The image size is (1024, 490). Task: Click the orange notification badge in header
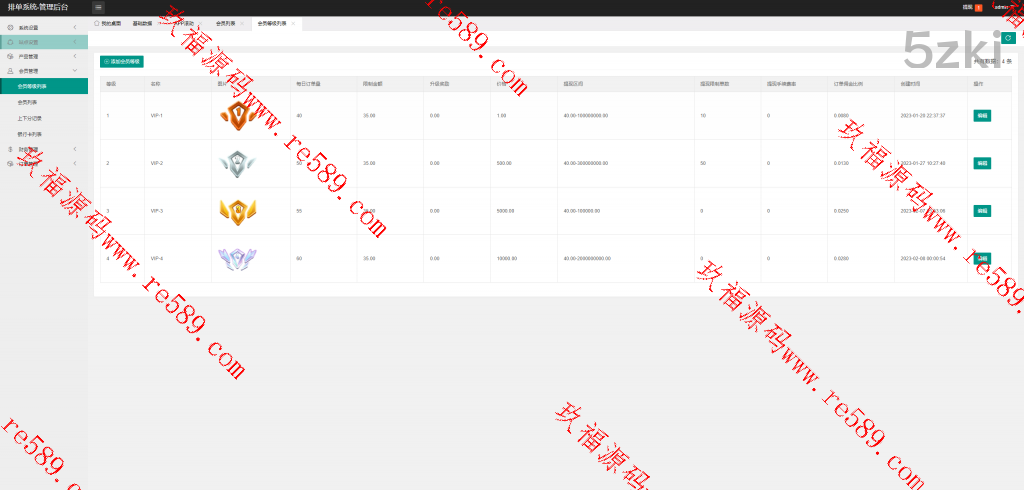(978, 7)
